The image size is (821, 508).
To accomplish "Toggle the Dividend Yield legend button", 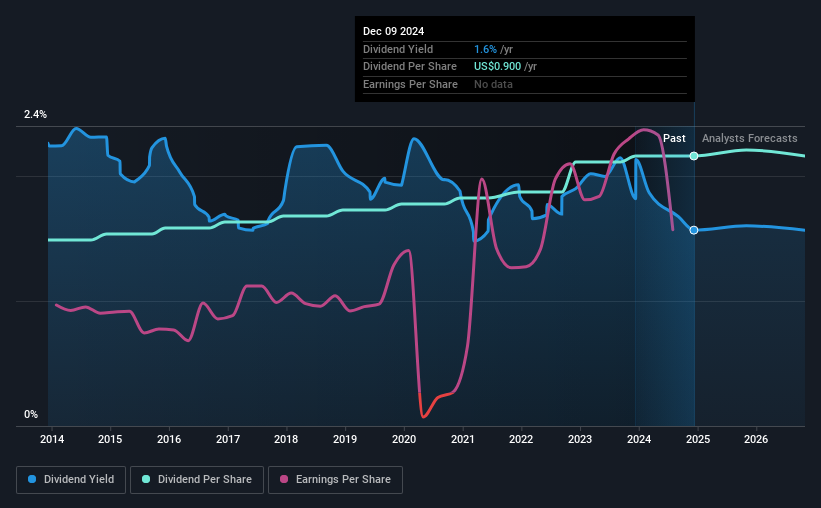I will (x=71, y=480).
